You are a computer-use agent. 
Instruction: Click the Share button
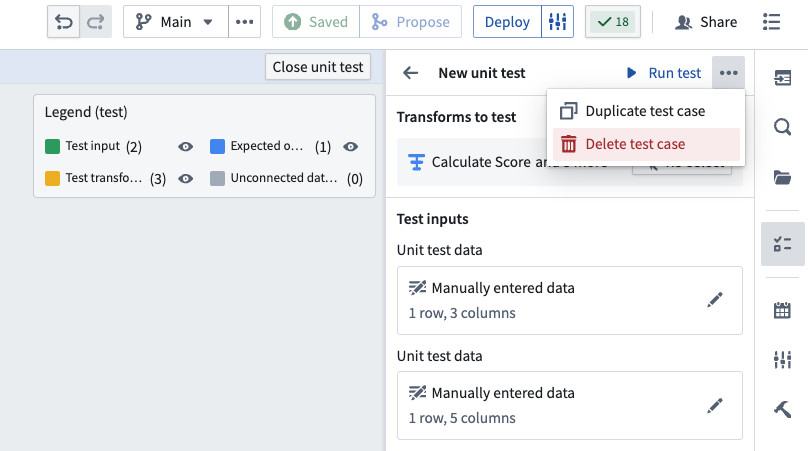pyautogui.click(x=706, y=22)
